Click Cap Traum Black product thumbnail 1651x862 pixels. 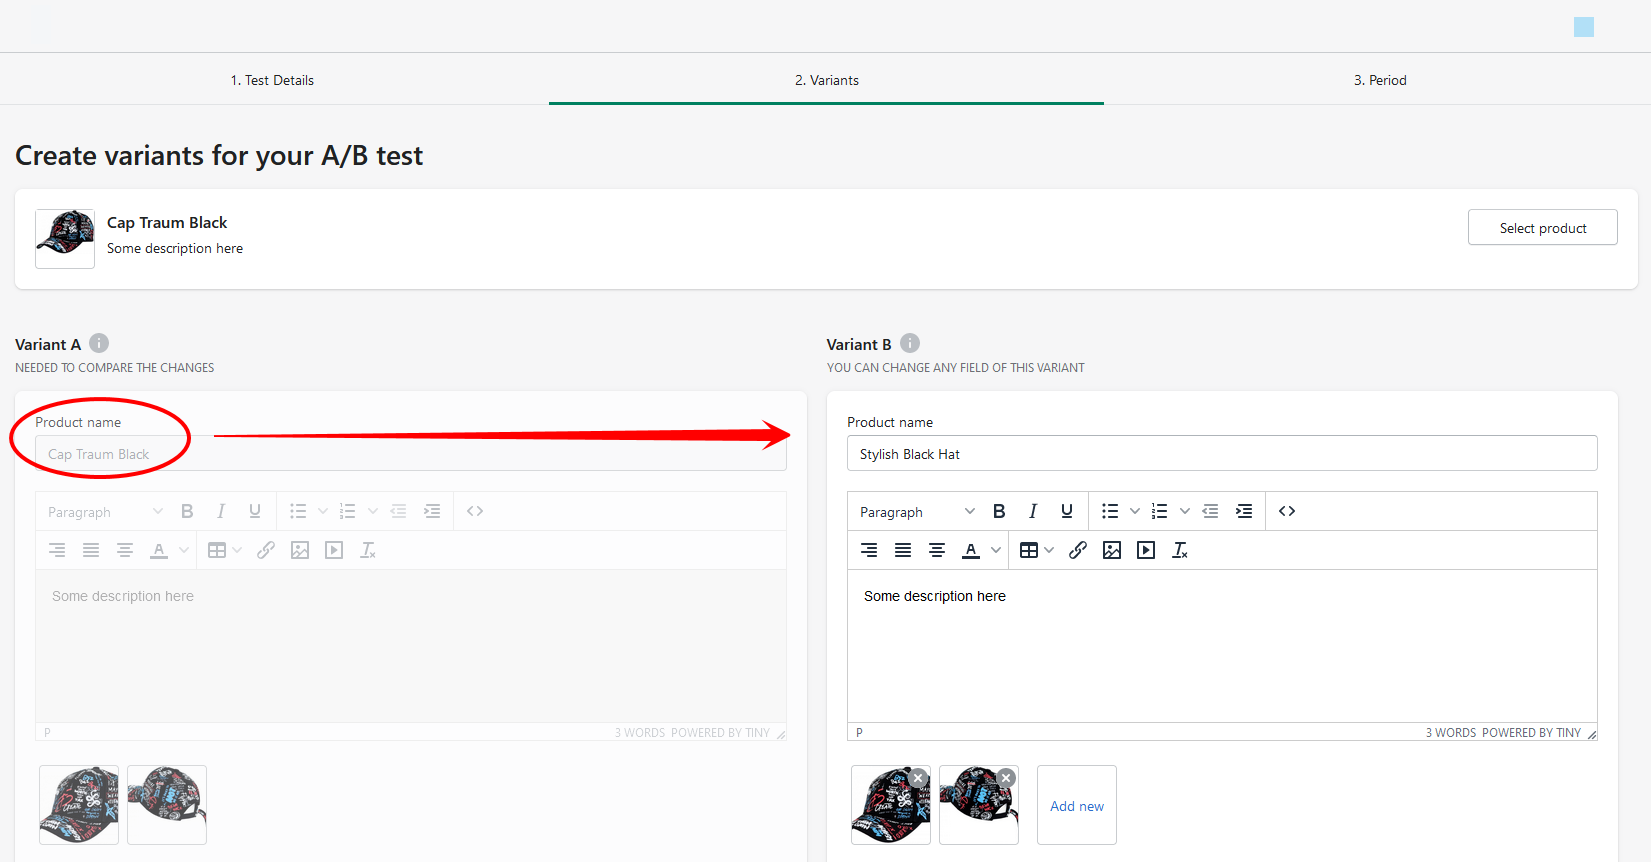pyautogui.click(x=65, y=239)
